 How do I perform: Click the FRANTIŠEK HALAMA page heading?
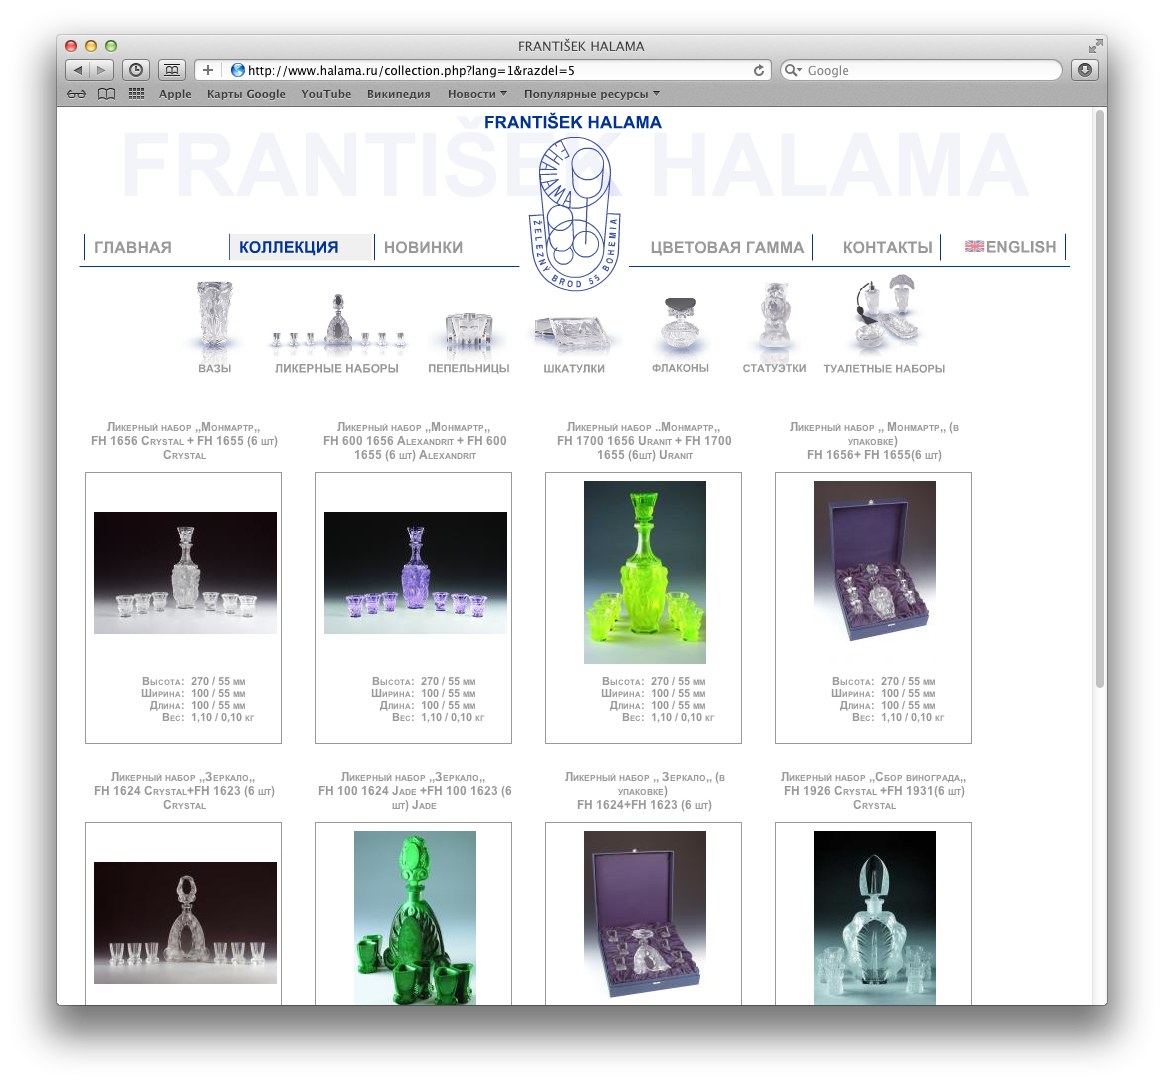click(x=572, y=122)
